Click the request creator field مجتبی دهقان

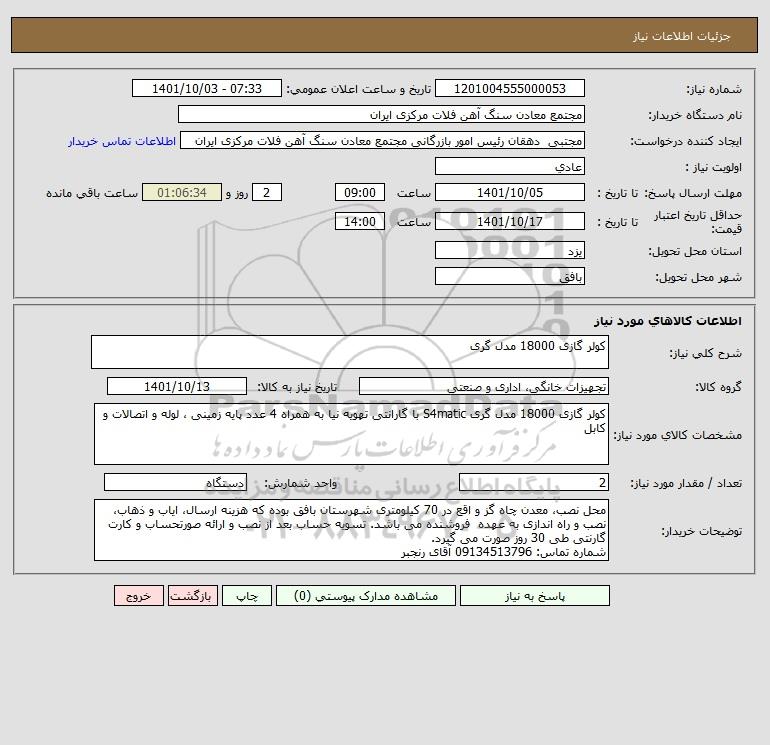point(383,140)
